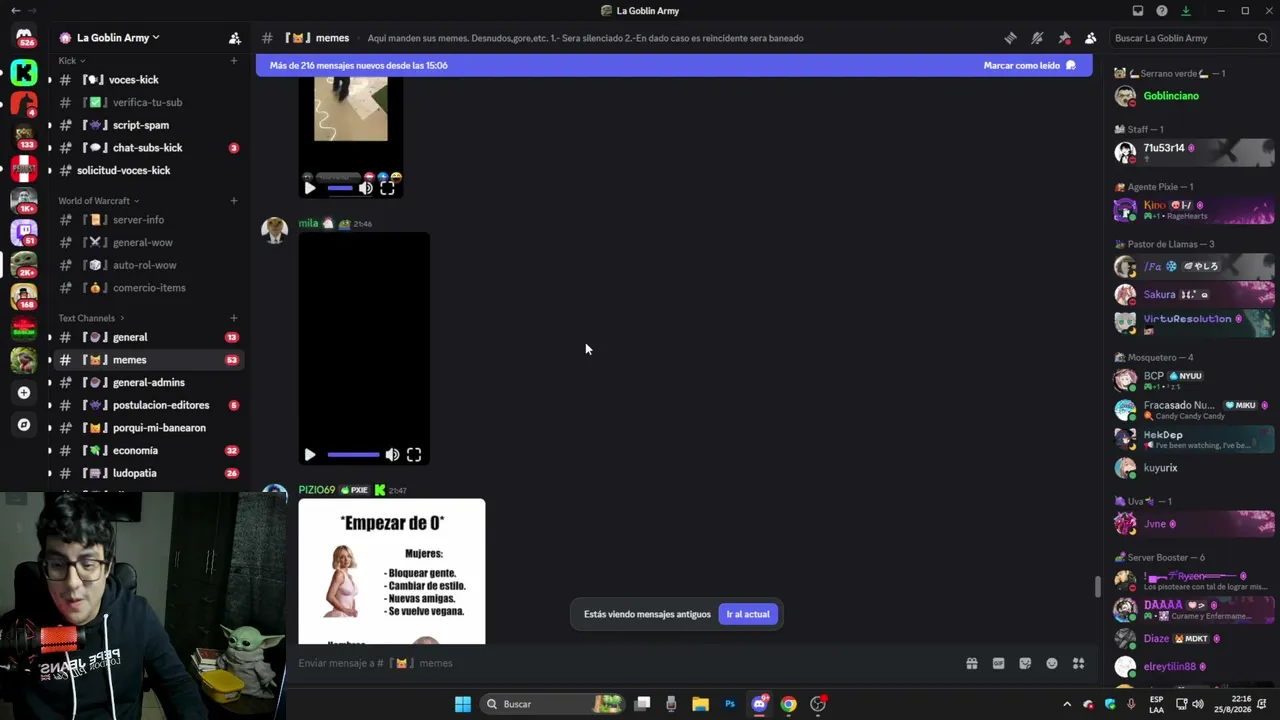Open postulacion-editores channel
The height and width of the screenshot is (720, 1280).
(x=148, y=405)
